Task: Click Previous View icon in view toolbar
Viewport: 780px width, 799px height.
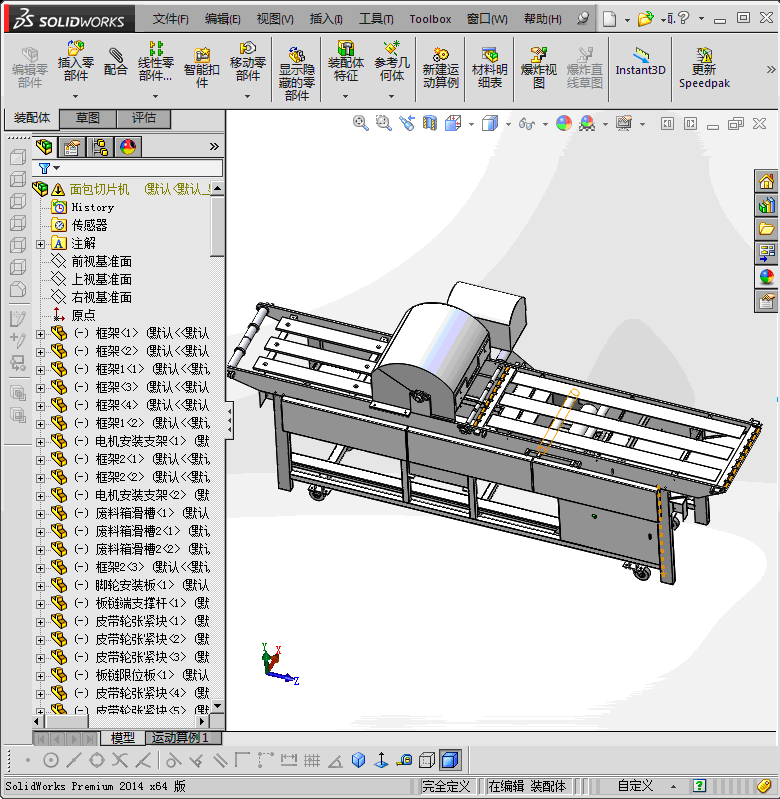Action: (x=407, y=123)
